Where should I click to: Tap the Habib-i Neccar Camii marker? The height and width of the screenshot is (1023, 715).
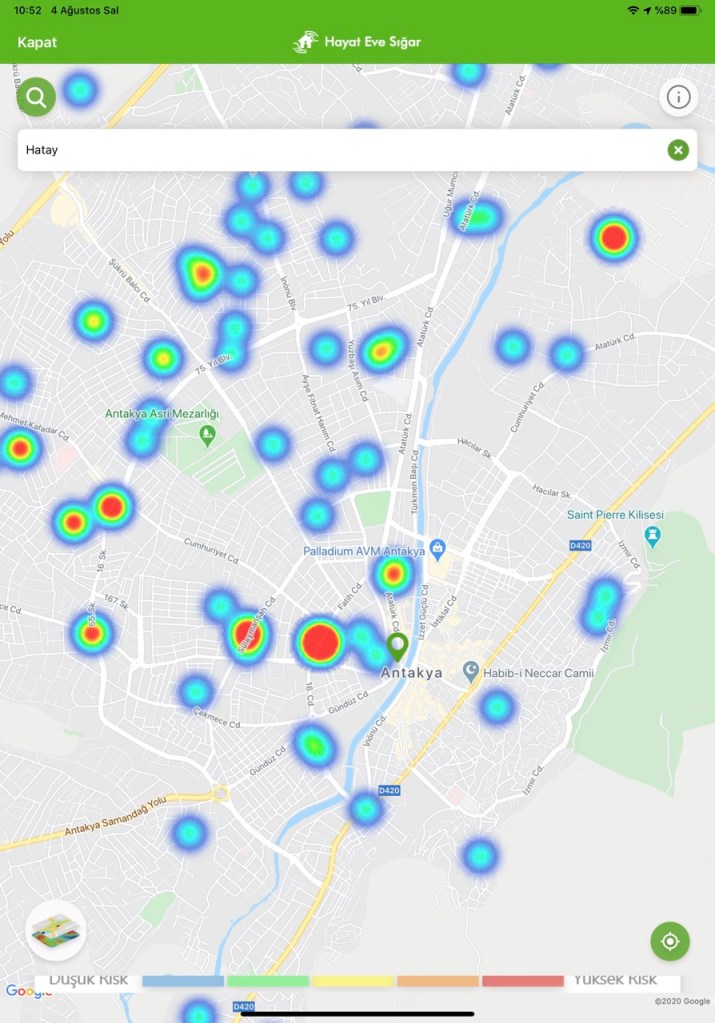coord(471,672)
